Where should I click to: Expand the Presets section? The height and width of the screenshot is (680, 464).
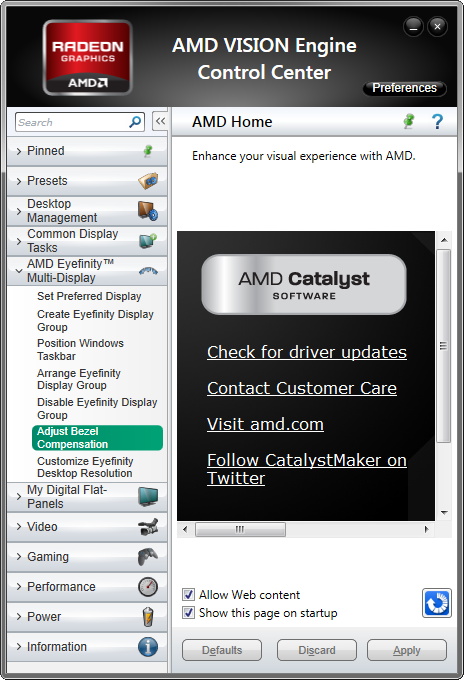point(87,181)
